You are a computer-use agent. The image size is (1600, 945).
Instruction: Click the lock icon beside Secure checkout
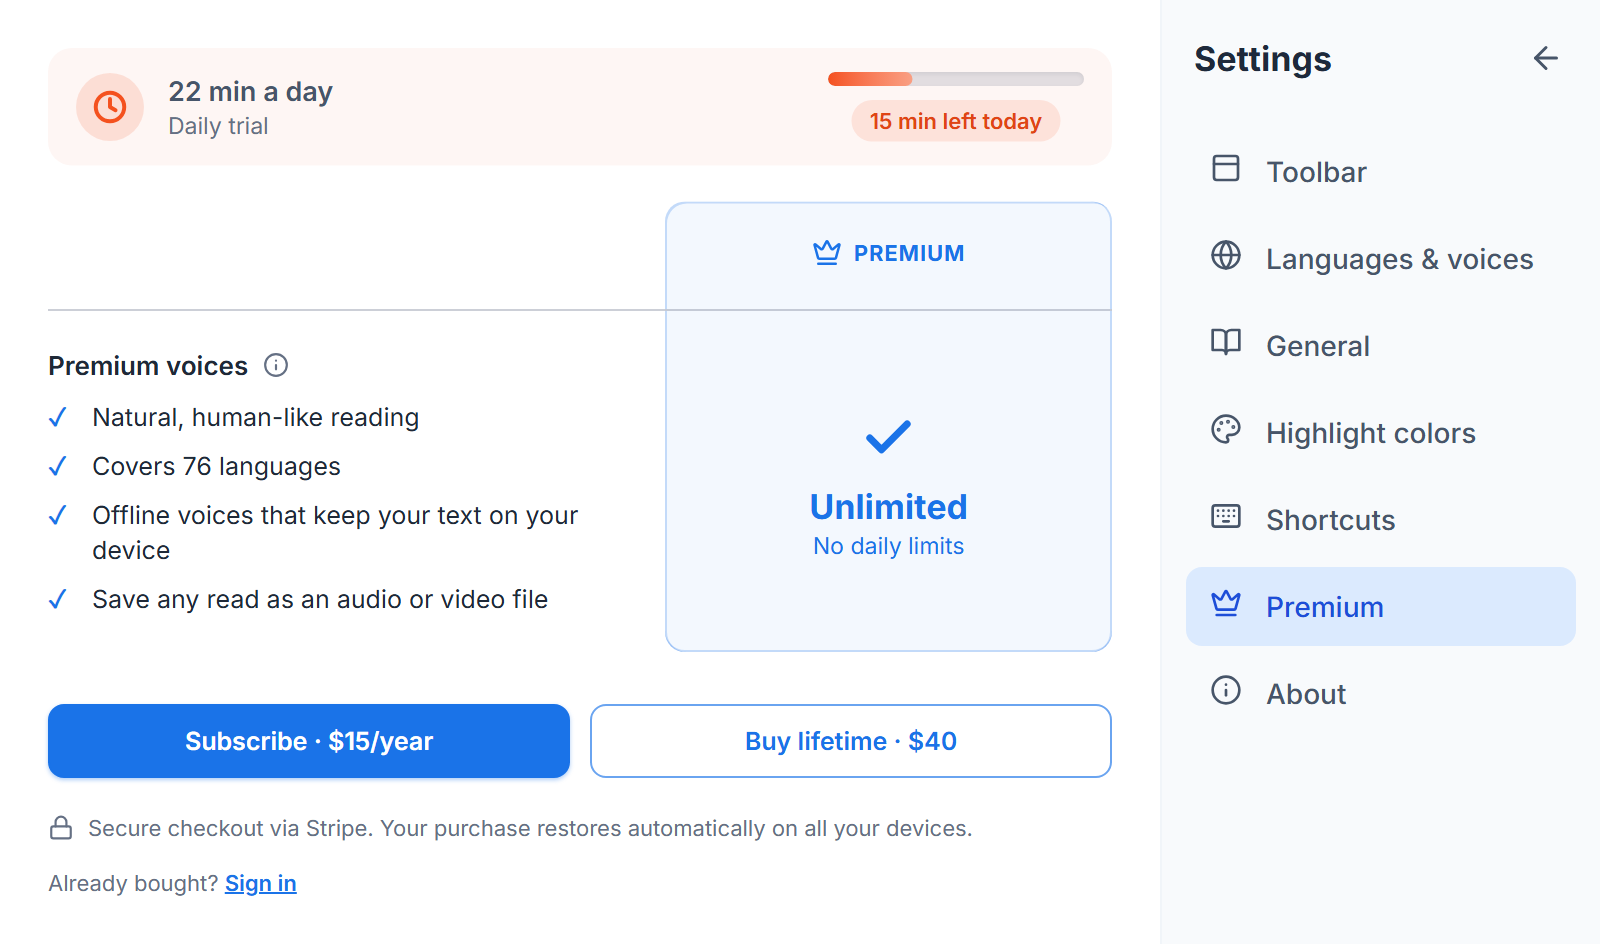61,828
